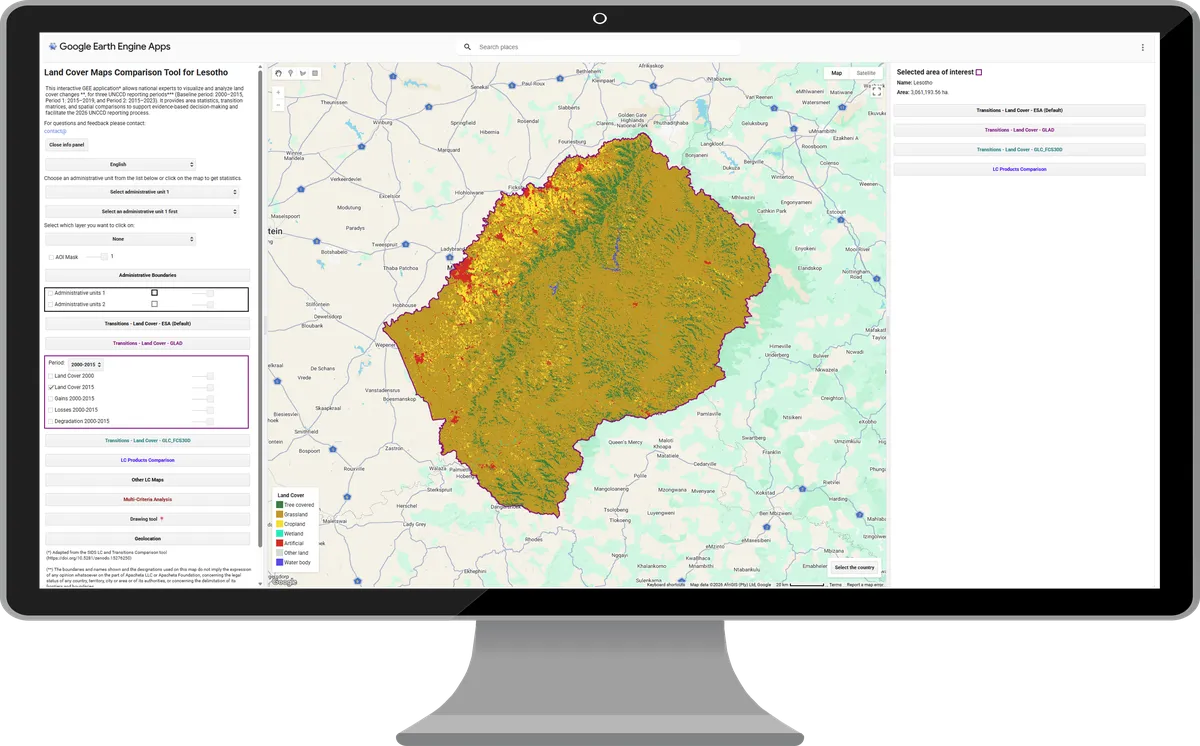Click the Tree covered legend color swatch

(x=280, y=505)
